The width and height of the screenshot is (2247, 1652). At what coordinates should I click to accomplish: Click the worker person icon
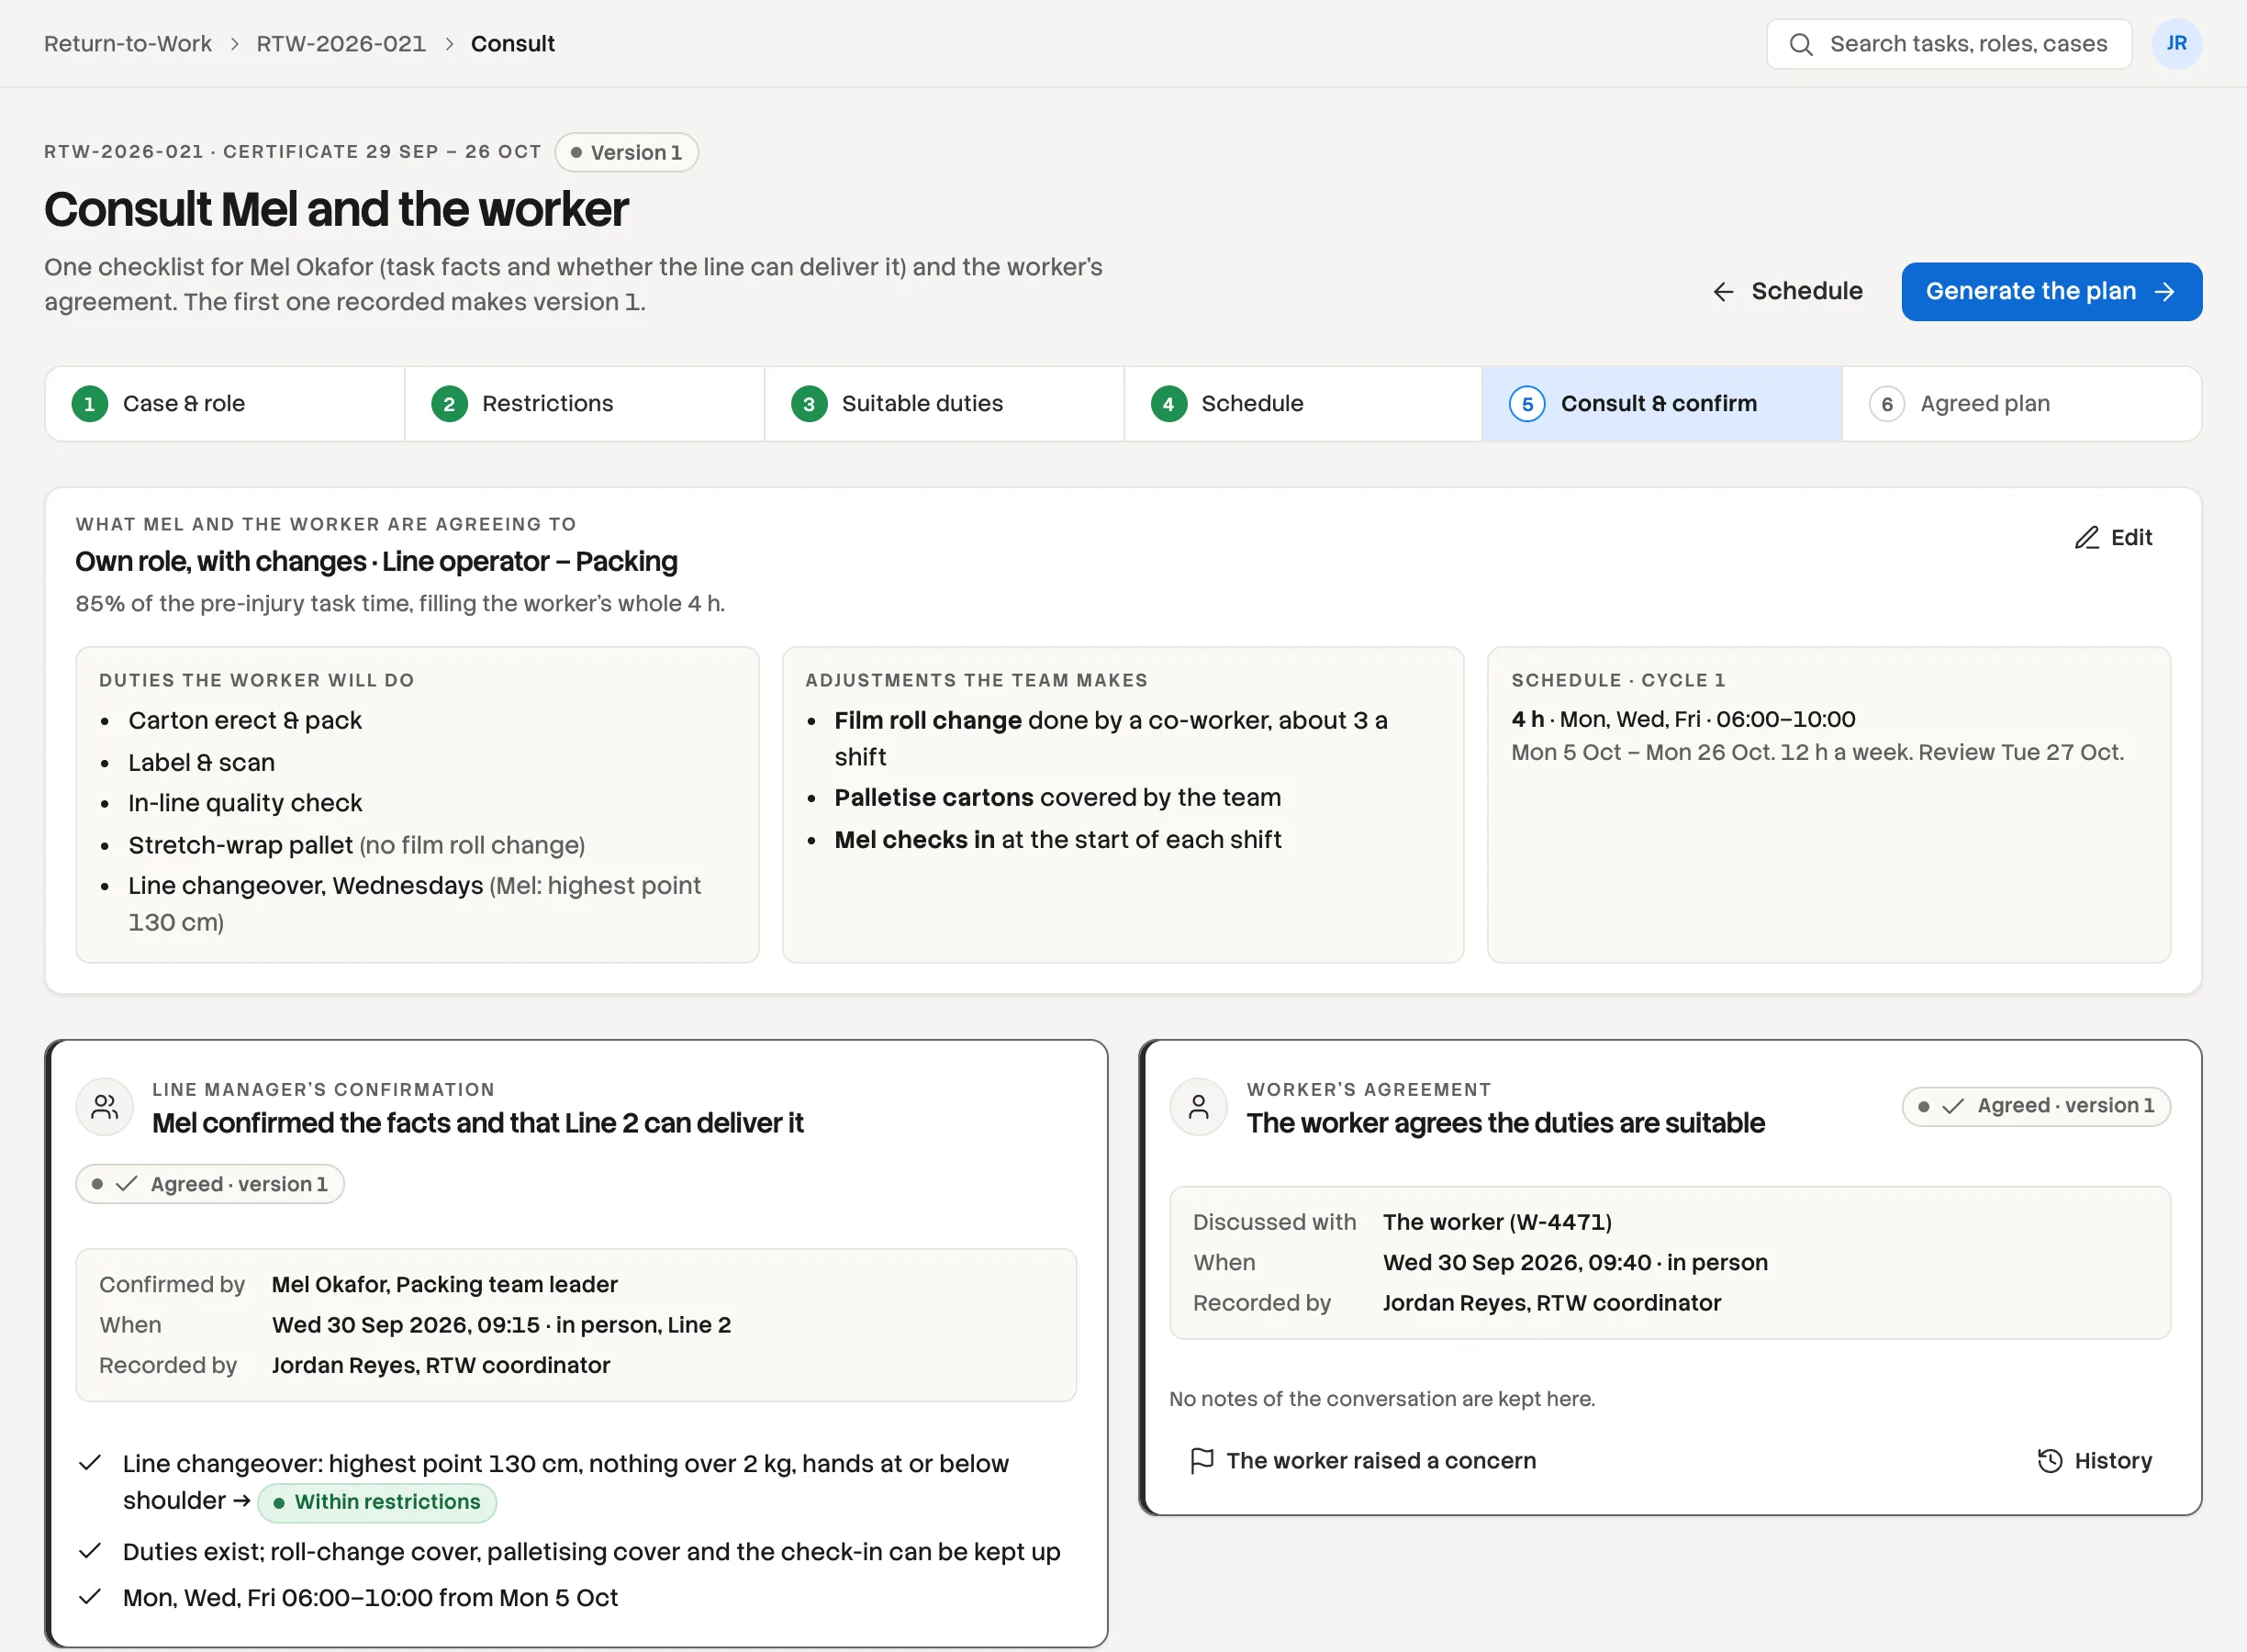(1199, 1107)
